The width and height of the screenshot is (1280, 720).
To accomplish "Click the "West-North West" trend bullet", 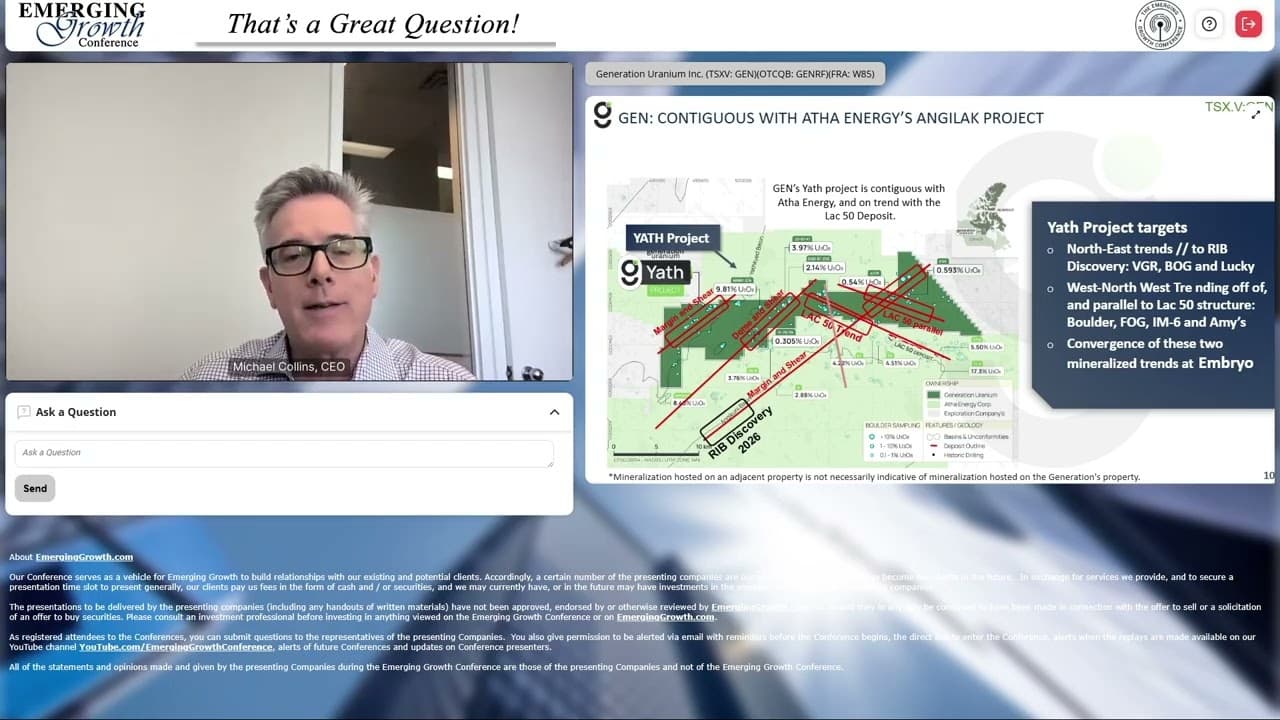I will point(1167,305).
